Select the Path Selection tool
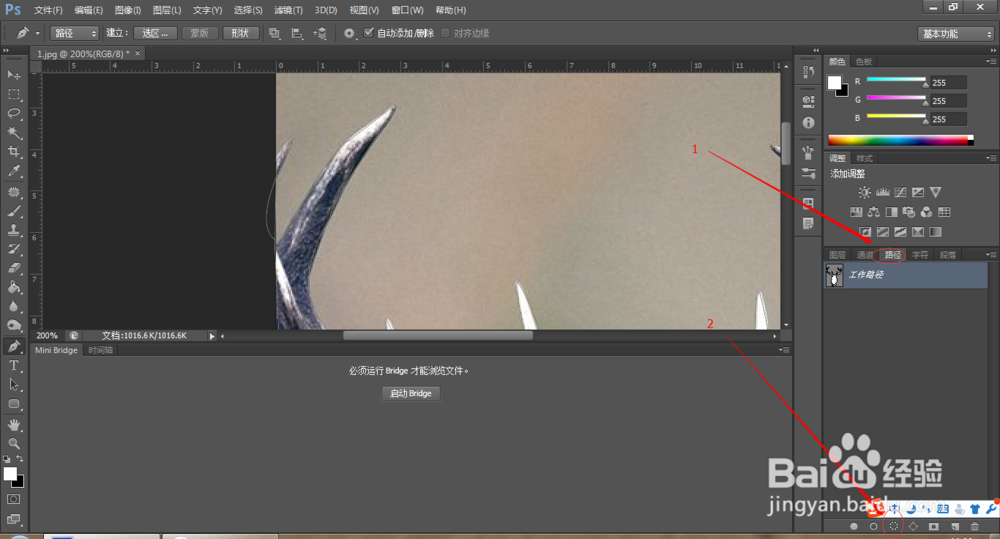The image size is (1000, 539). (x=13, y=385)
